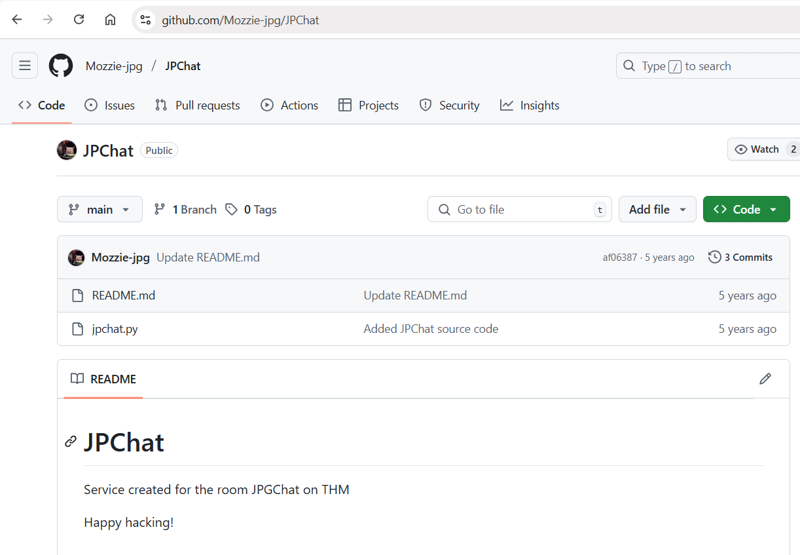Click the anchor link icon beside JPChat heading
The image size is (800, 555).
[x=71, y=442]
